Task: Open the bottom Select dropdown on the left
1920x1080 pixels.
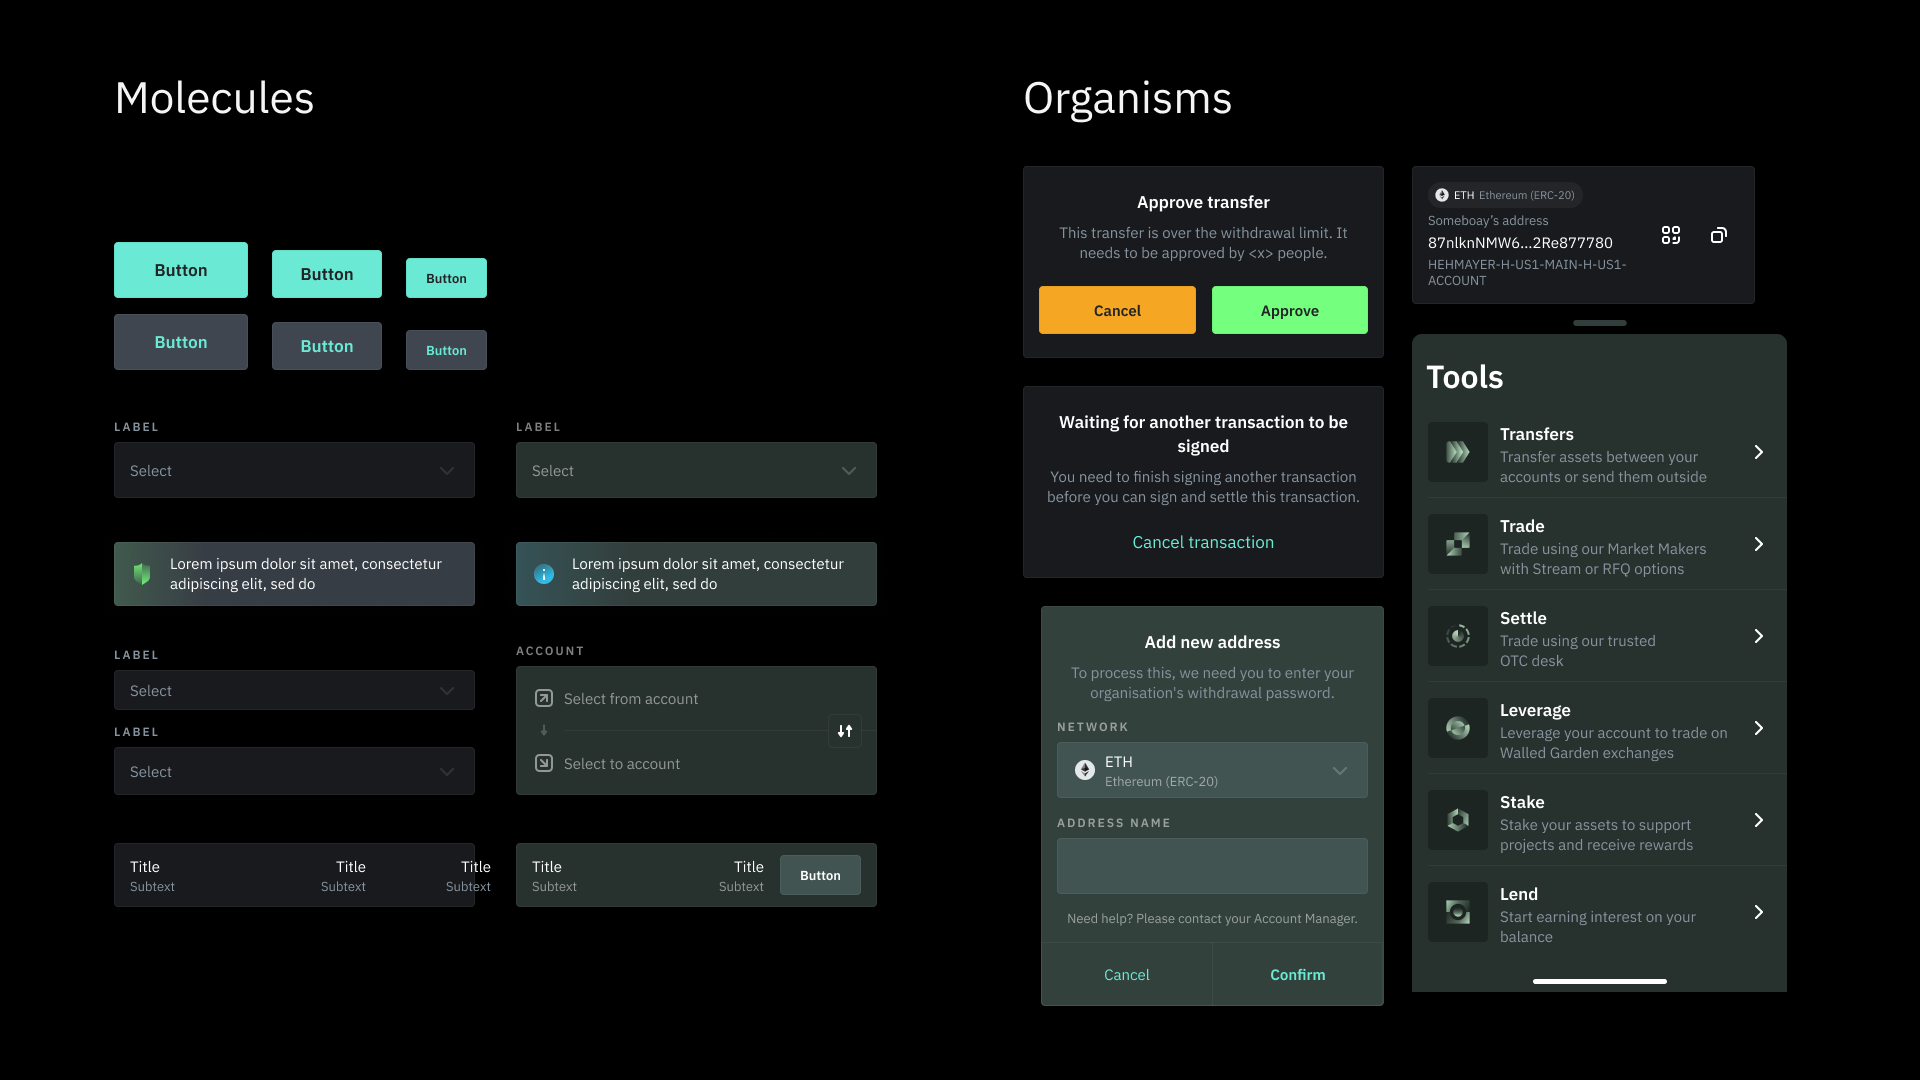Action: click(294, 771)
